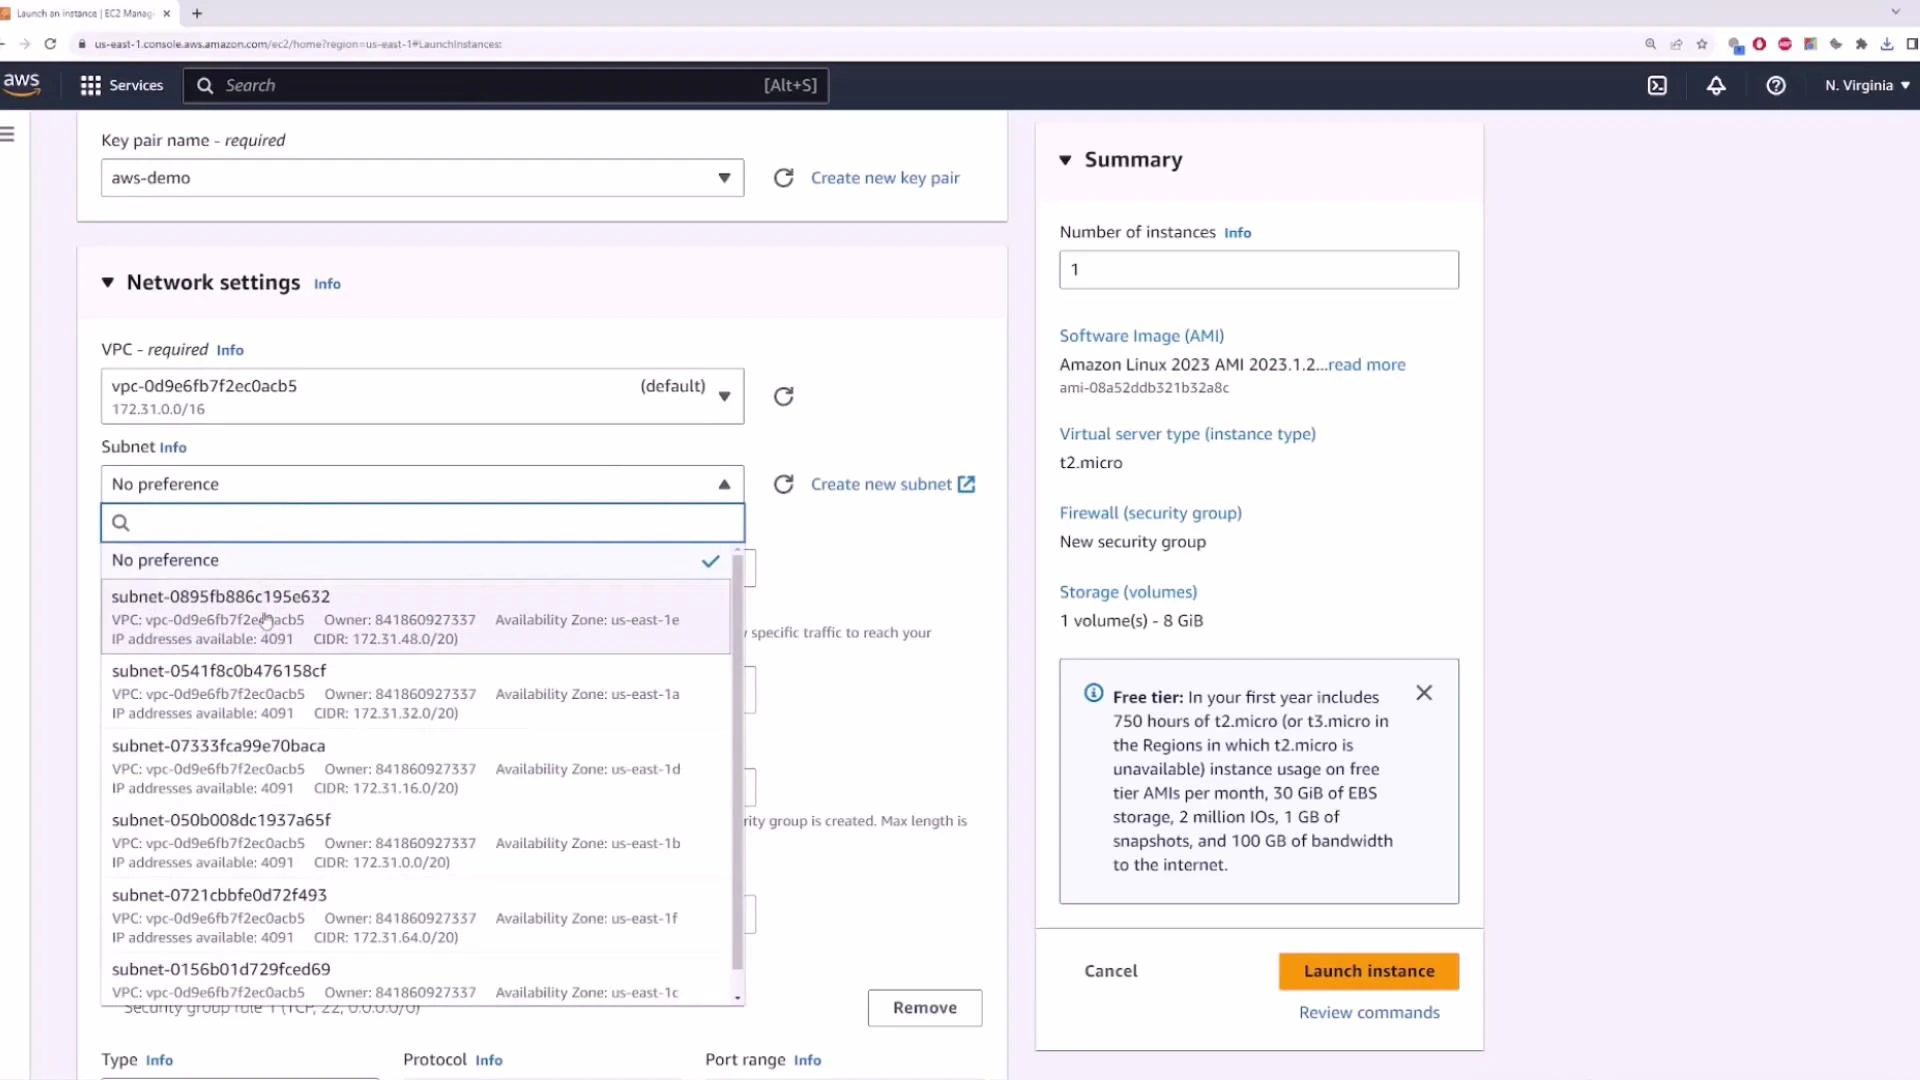Open the AWS CloudShell terminal

1657,85
